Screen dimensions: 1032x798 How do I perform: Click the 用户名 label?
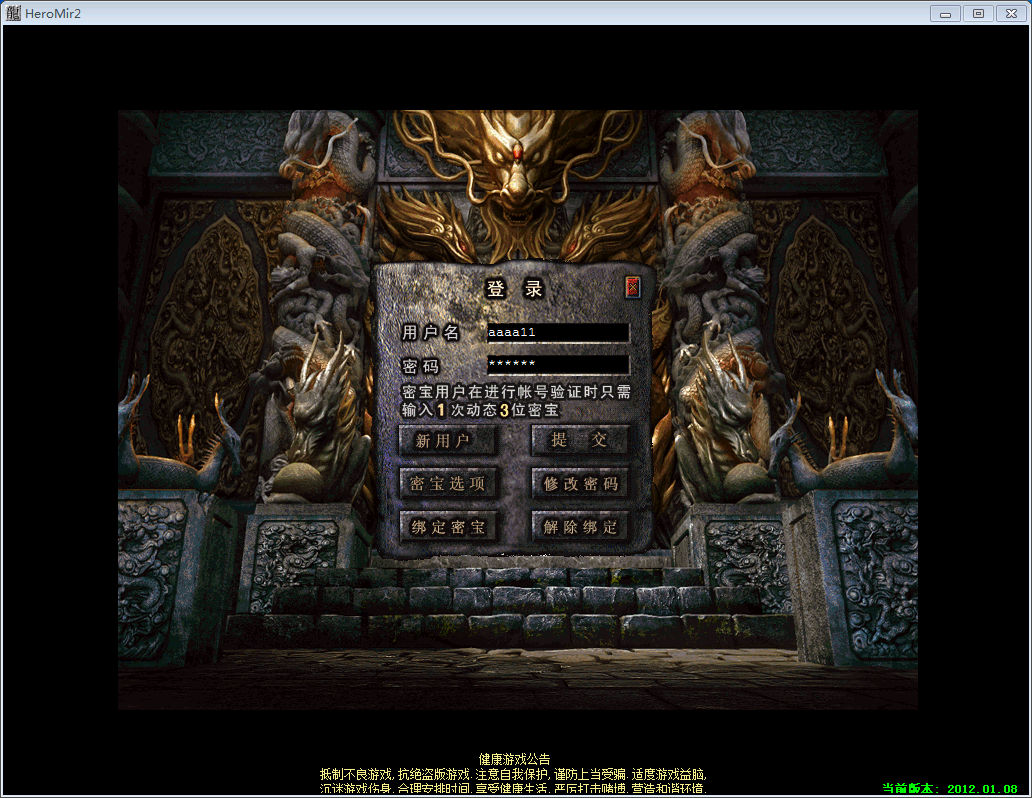430,332
